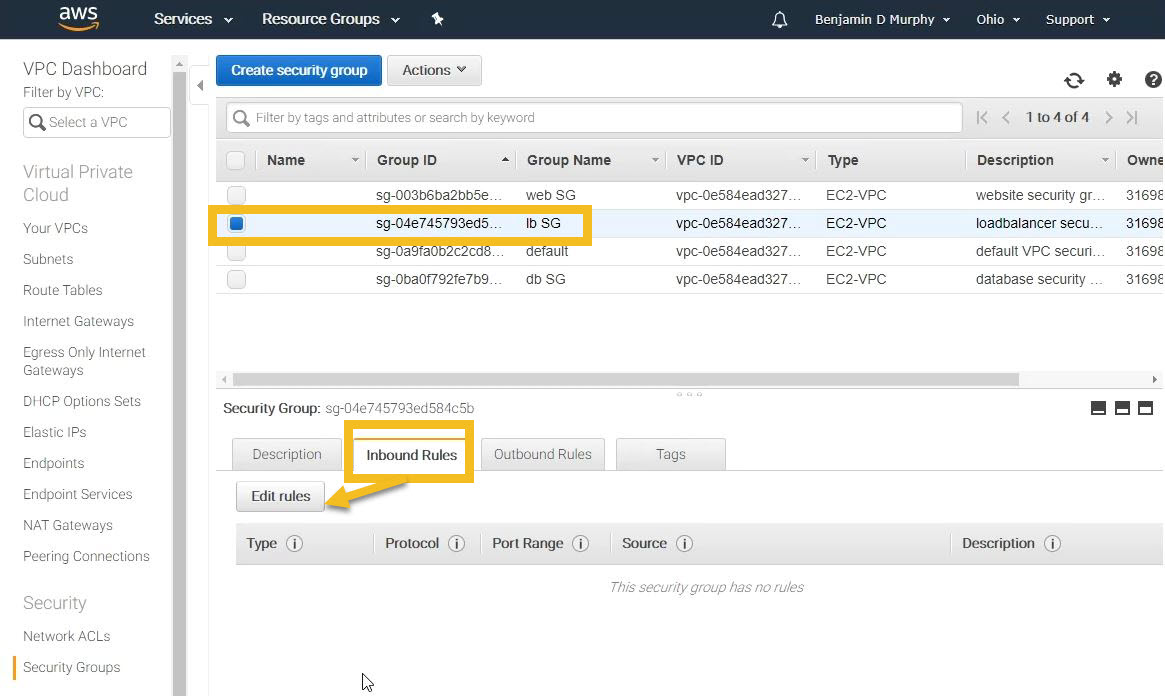Go to first page of results
The width and height of the screenshot is (1165, 696).
tap(982, 117)
